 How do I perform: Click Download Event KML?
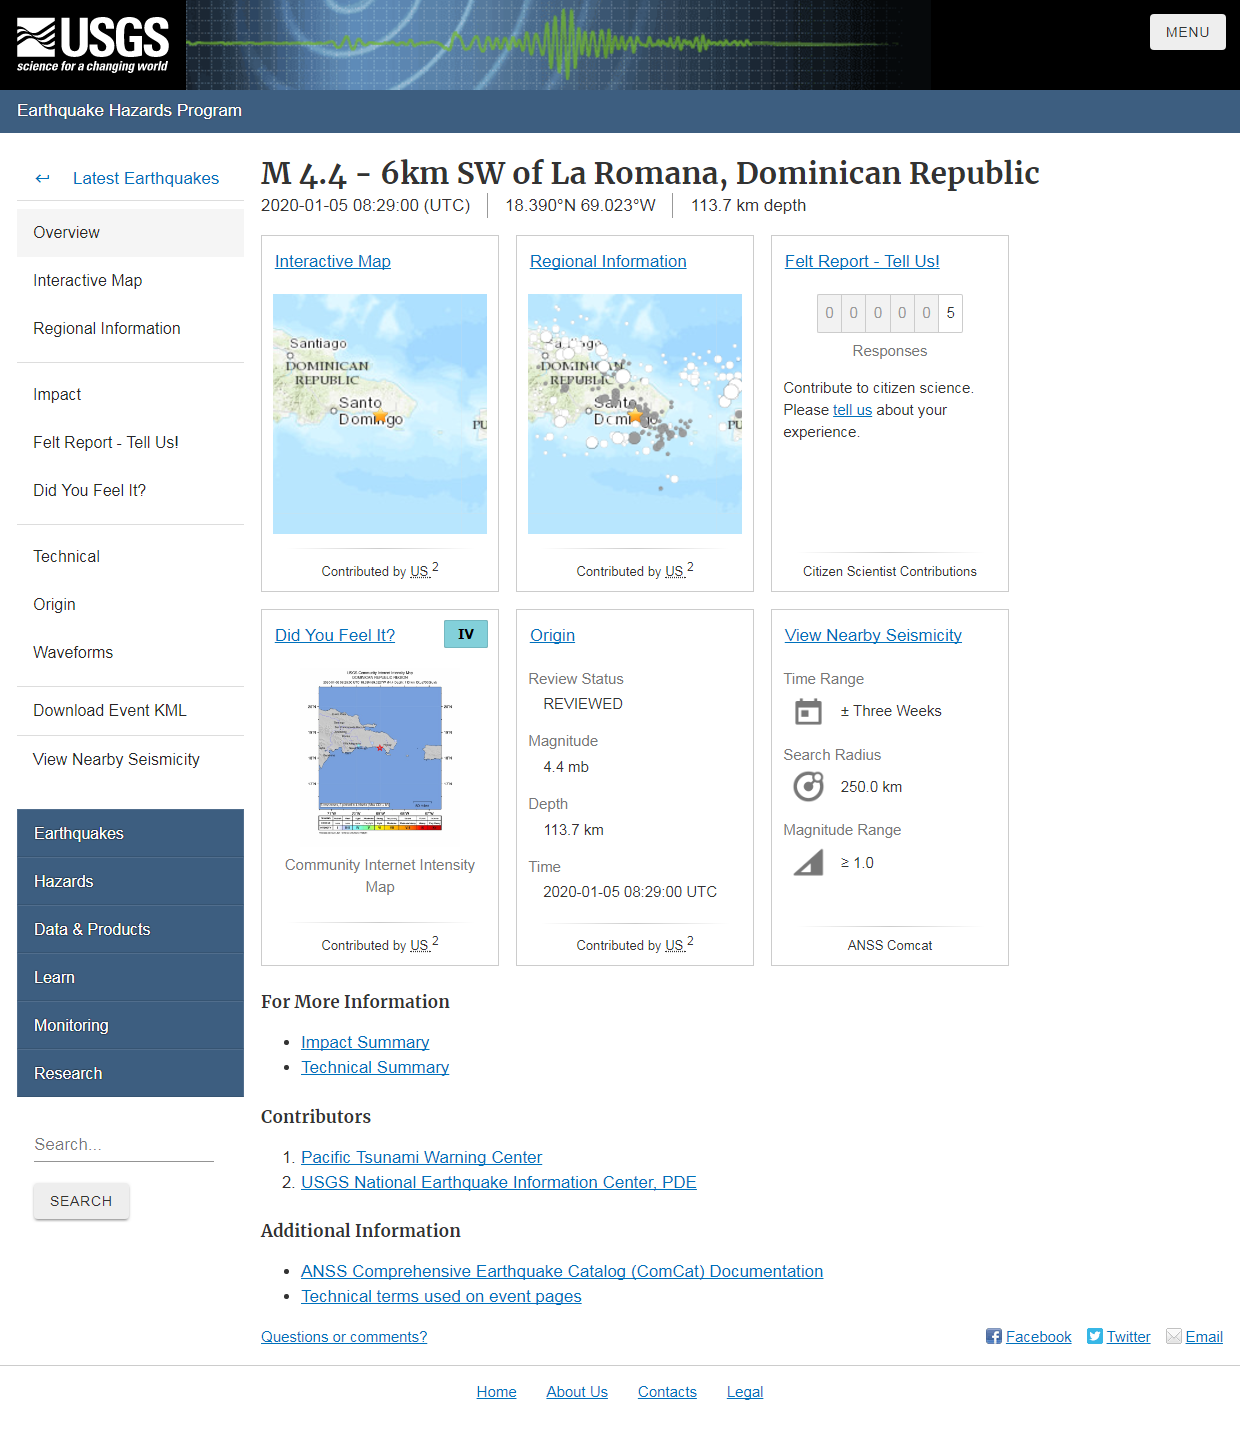130,710
